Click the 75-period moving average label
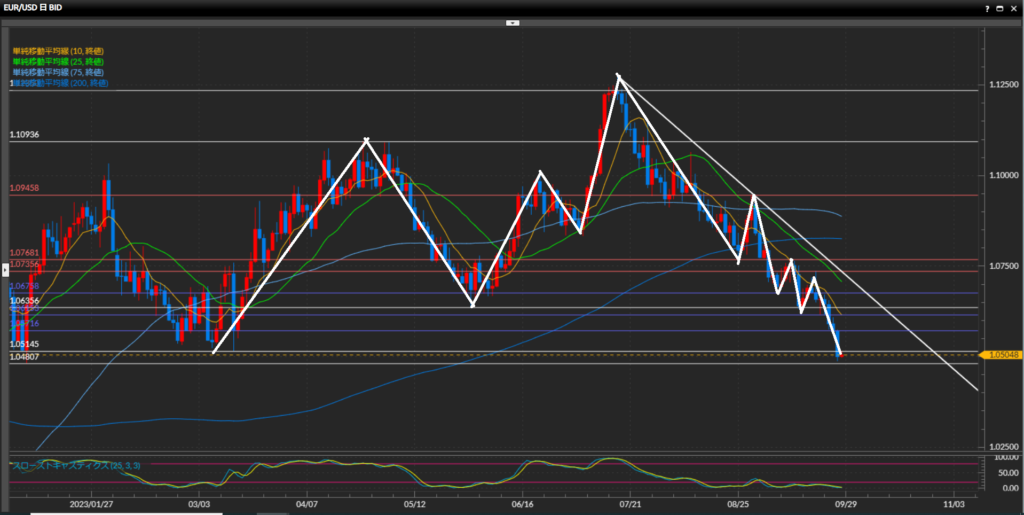 point(59,73)
